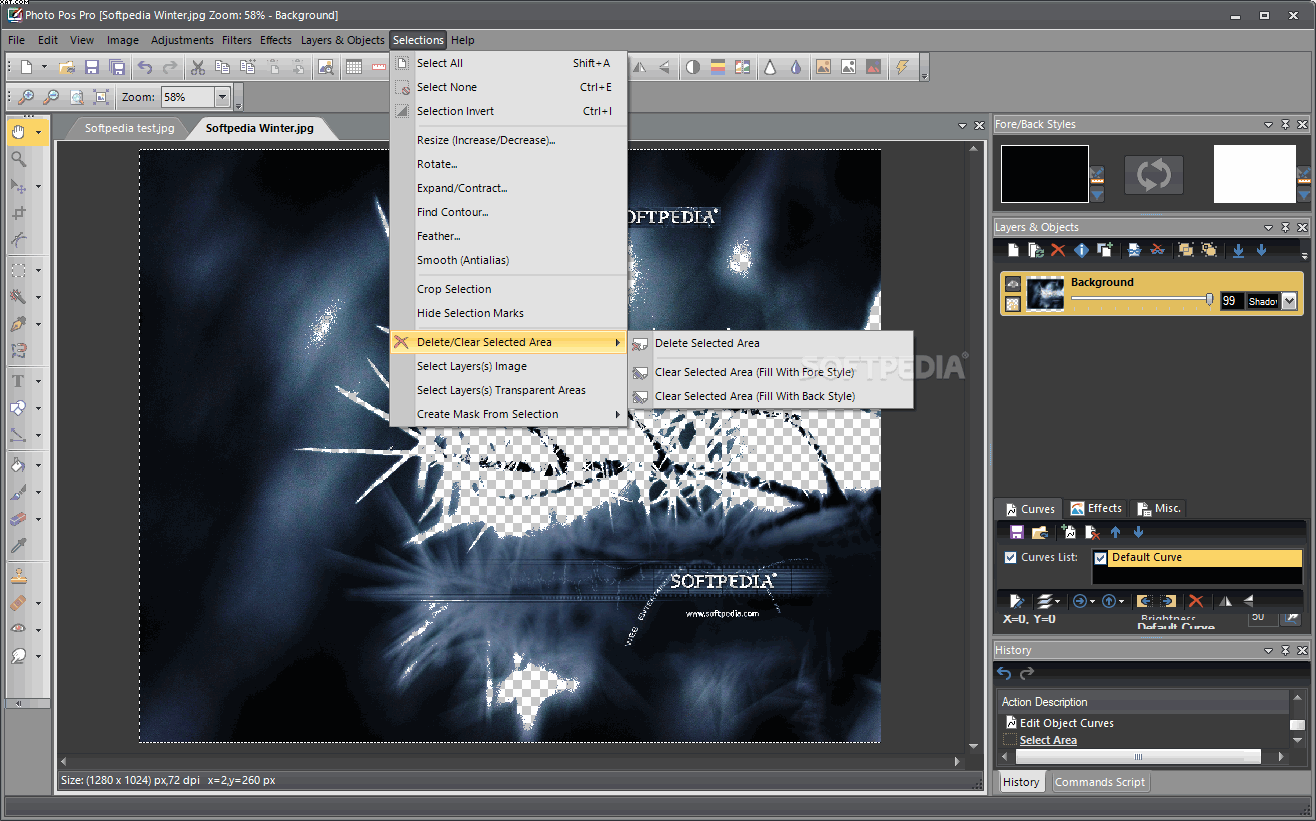
Task: Expand the New File icon dropdown arrow
Action: tap(45, 68)
